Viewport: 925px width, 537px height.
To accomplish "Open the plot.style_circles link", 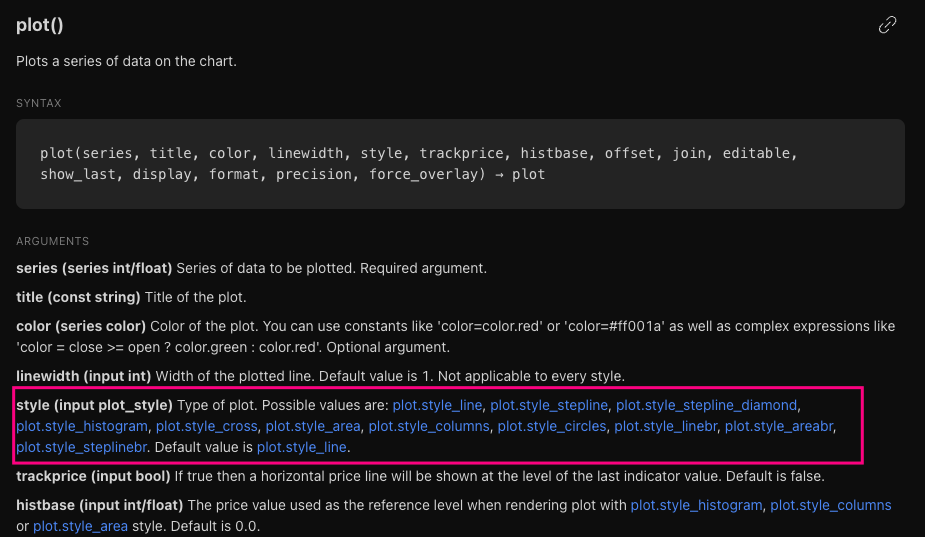I will pyautogui.click(x=552, y=426).
